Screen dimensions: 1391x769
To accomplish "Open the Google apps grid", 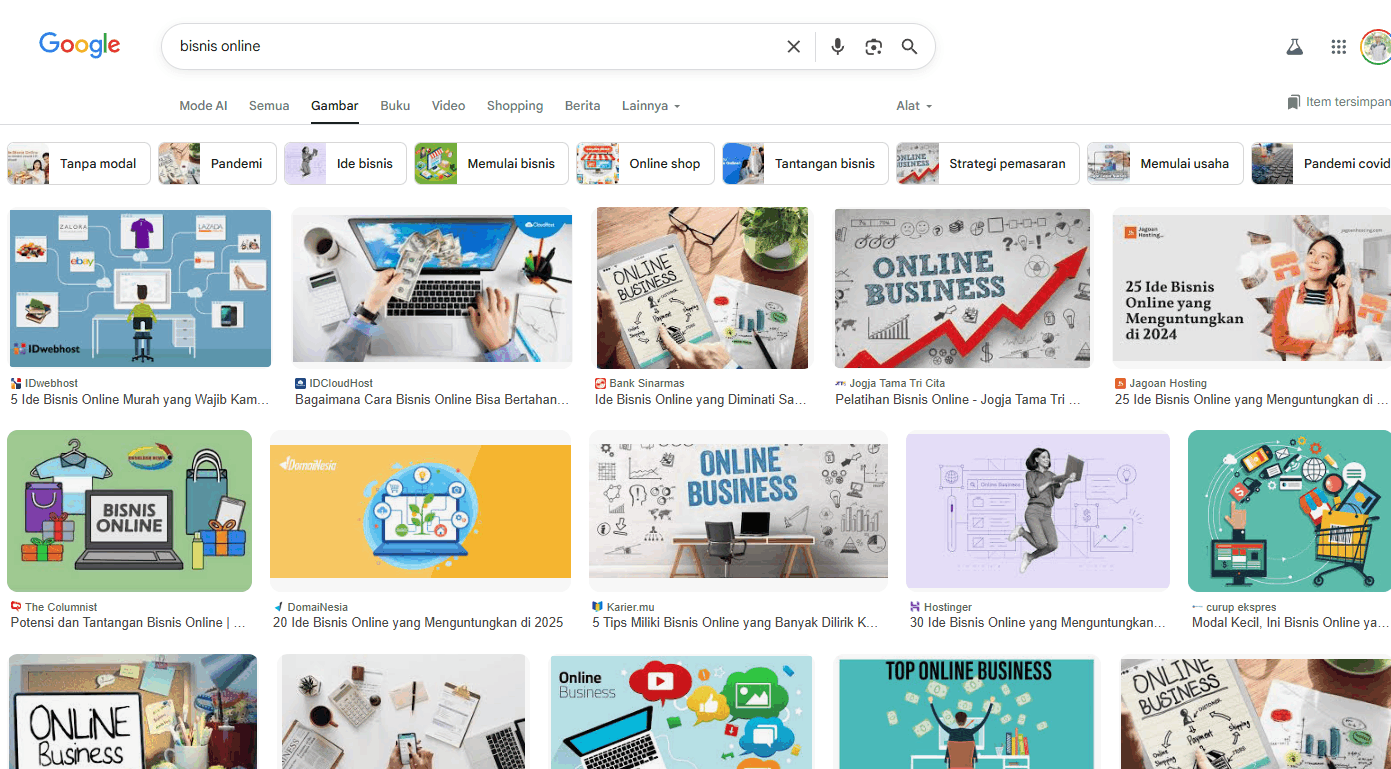I will [1339, 47].
